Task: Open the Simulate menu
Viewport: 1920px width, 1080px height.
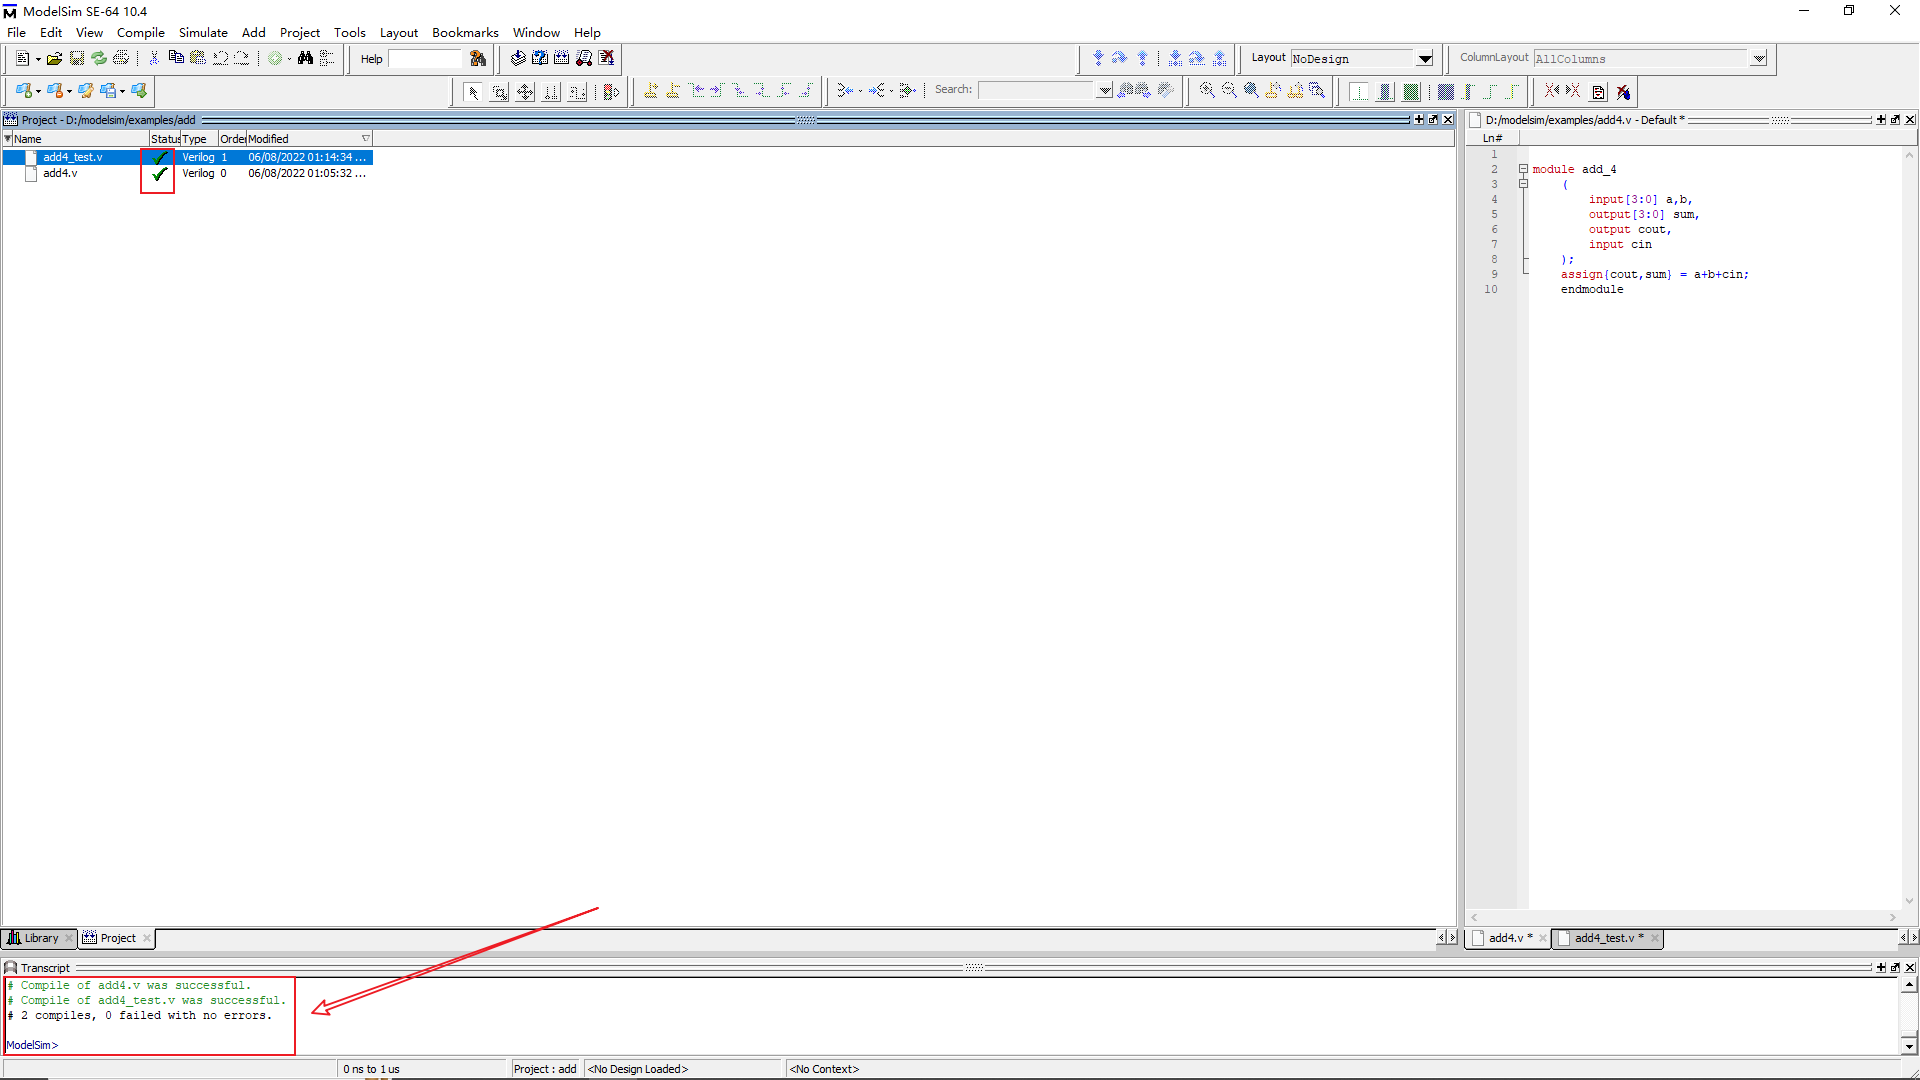Action: (x=203, y=32)
